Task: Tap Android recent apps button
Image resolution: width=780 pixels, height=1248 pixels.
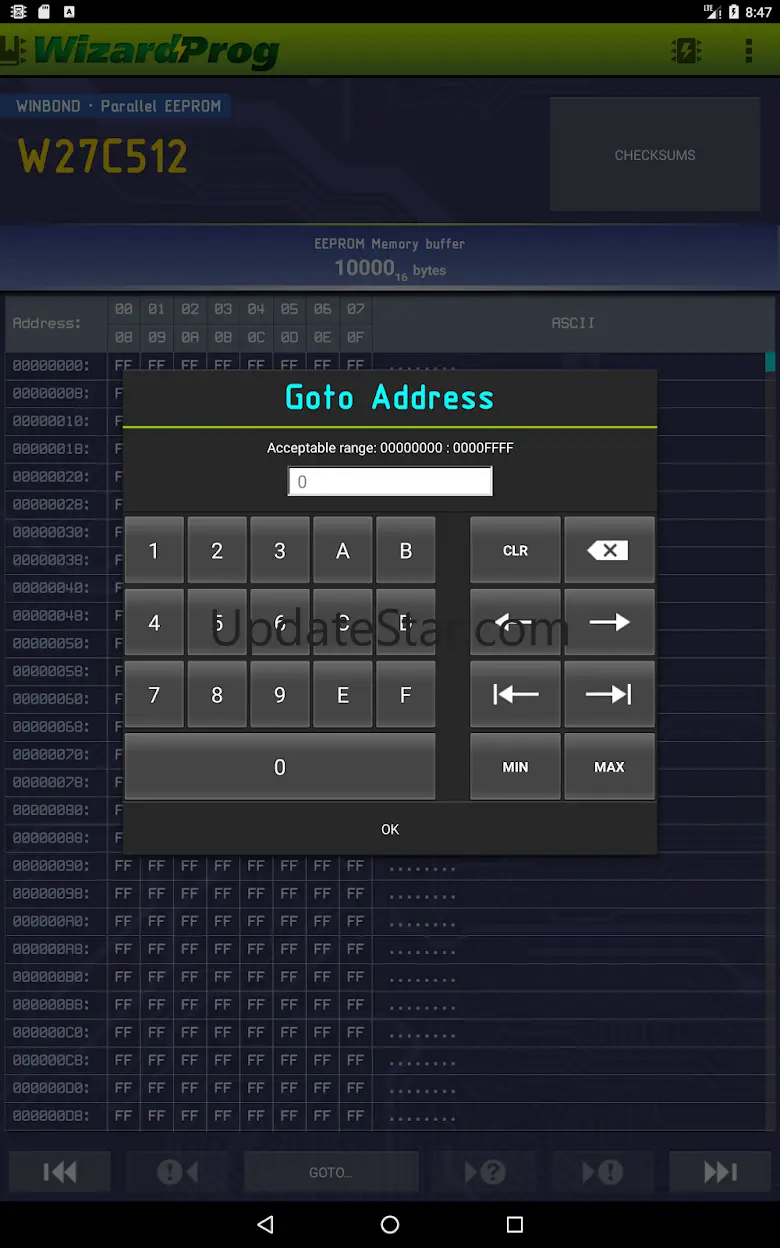Action: [x=515, y=1225]
